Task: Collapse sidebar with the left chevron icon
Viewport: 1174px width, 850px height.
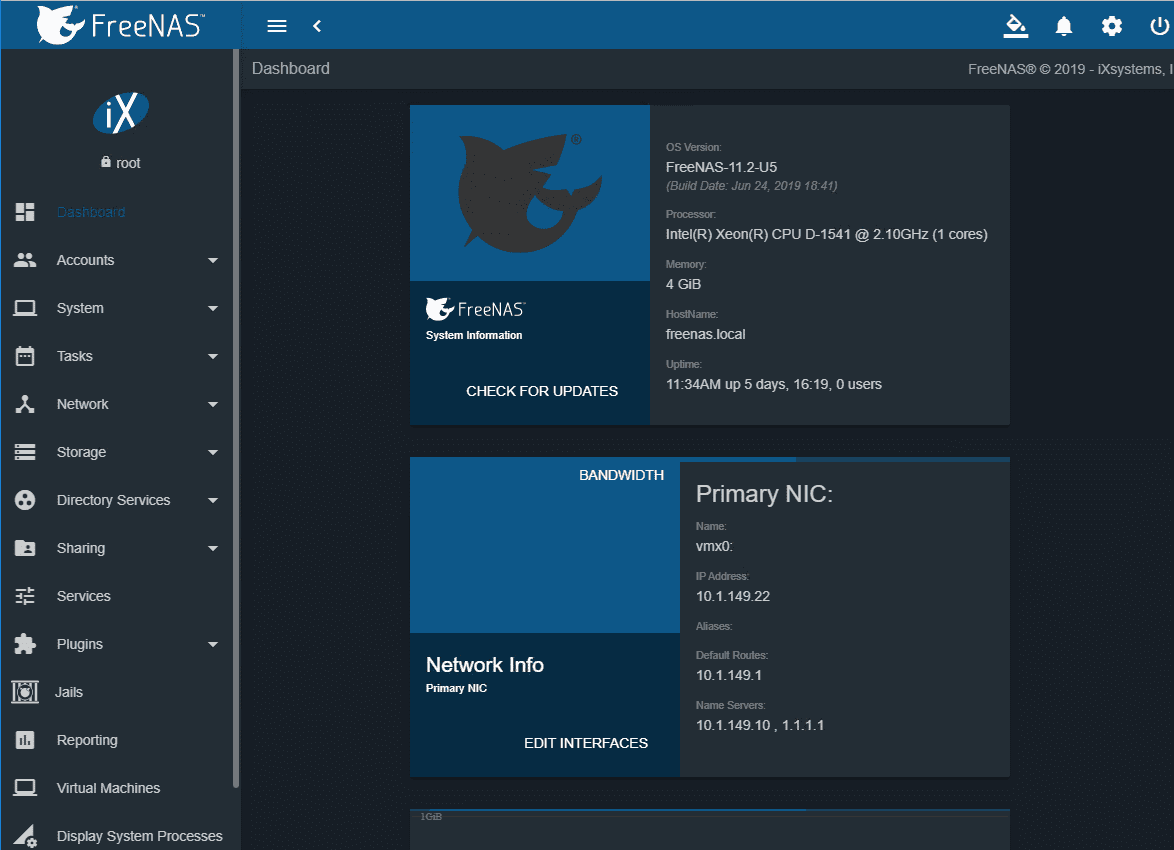Action: pos(317,26)
